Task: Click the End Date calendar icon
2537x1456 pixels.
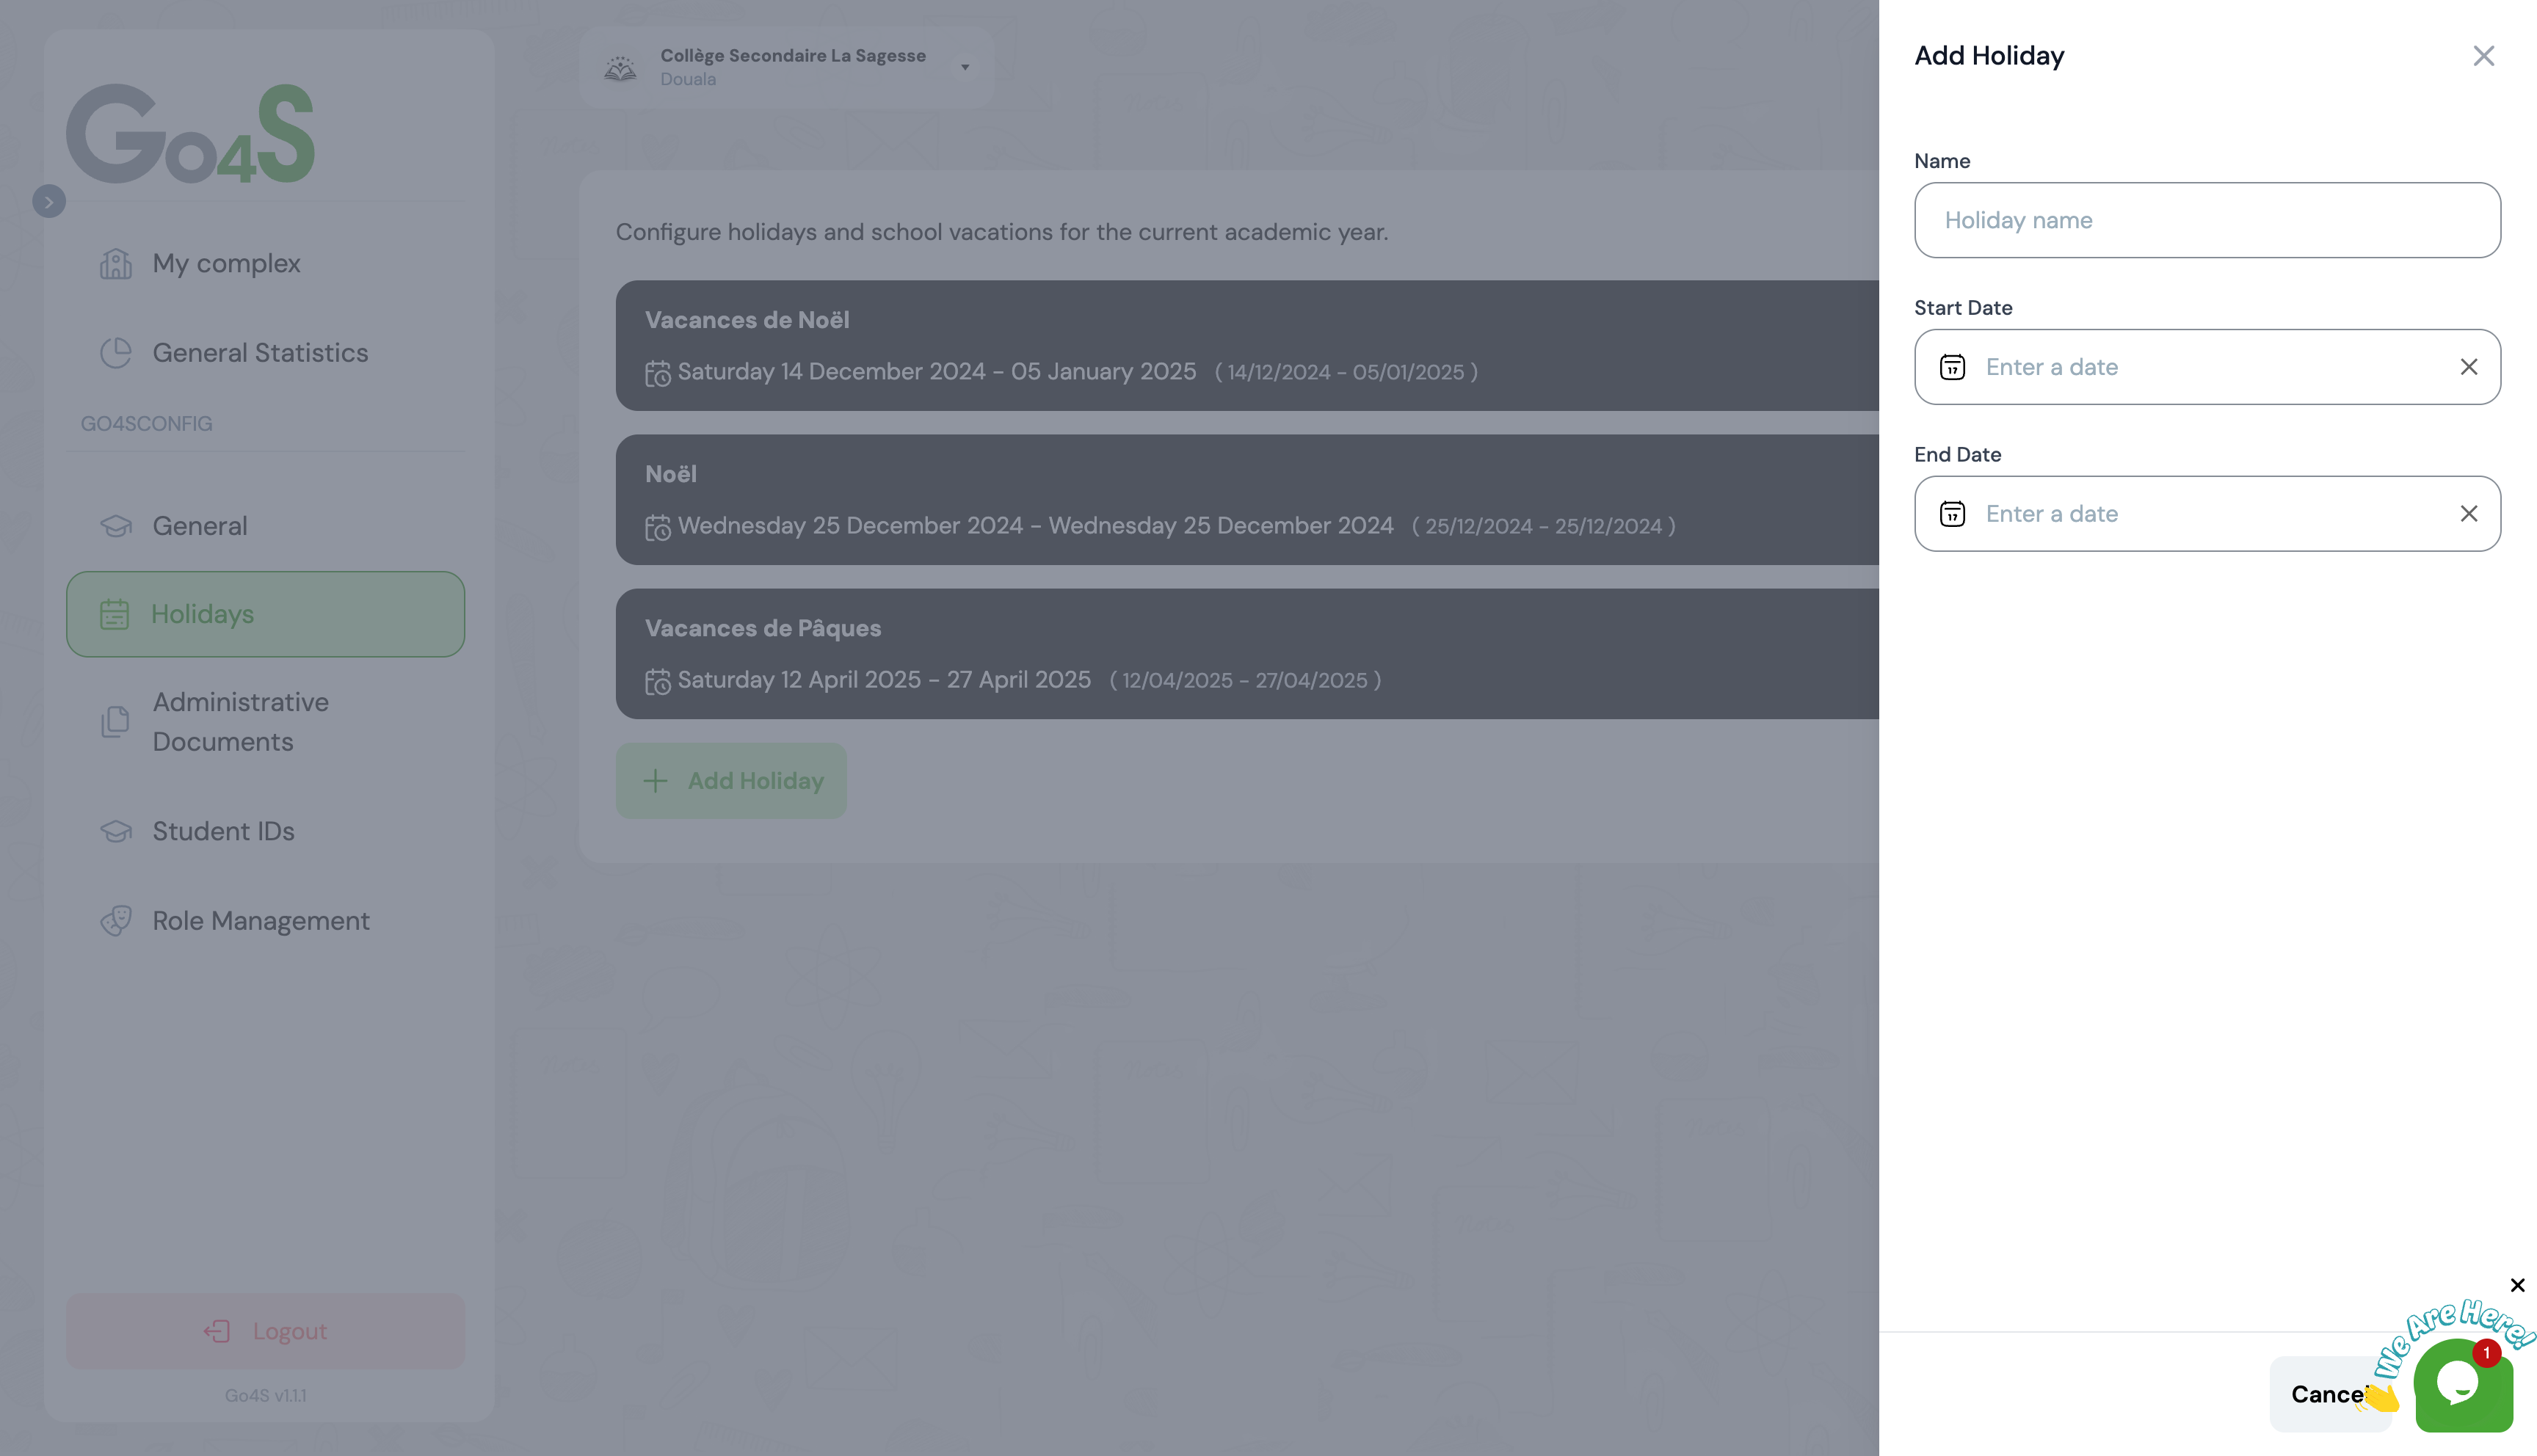Action: pyautogui.click(x=1952, y=514)
